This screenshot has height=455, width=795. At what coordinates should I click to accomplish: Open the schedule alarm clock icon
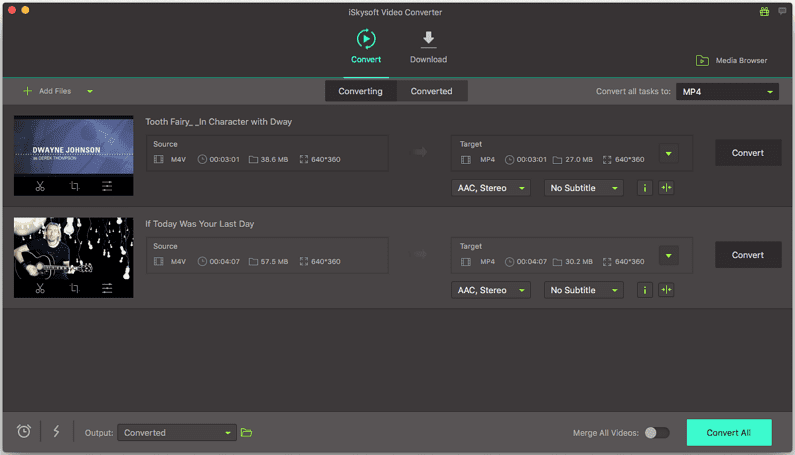(24, 432)
